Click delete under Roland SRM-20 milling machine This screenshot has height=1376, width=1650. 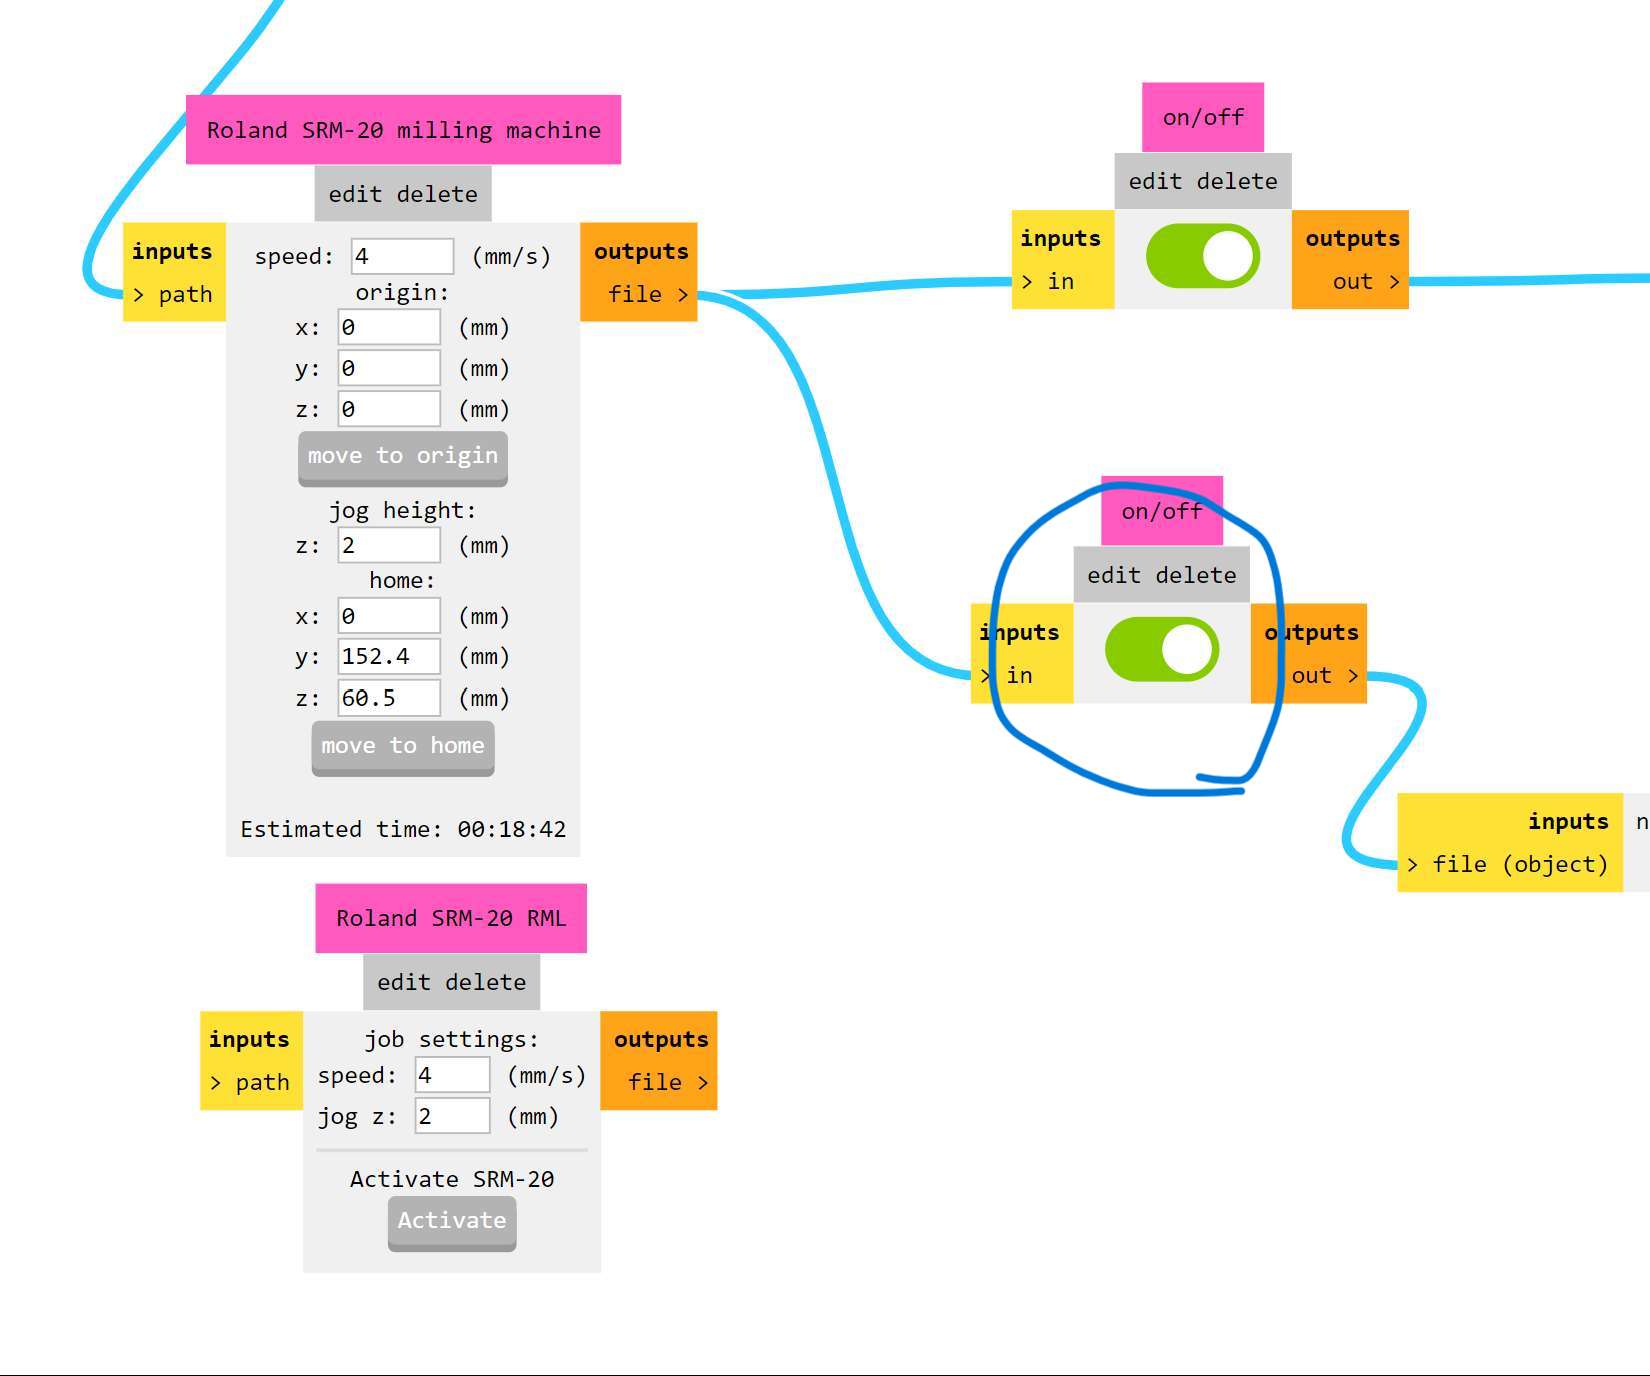(x=438, y=194)
